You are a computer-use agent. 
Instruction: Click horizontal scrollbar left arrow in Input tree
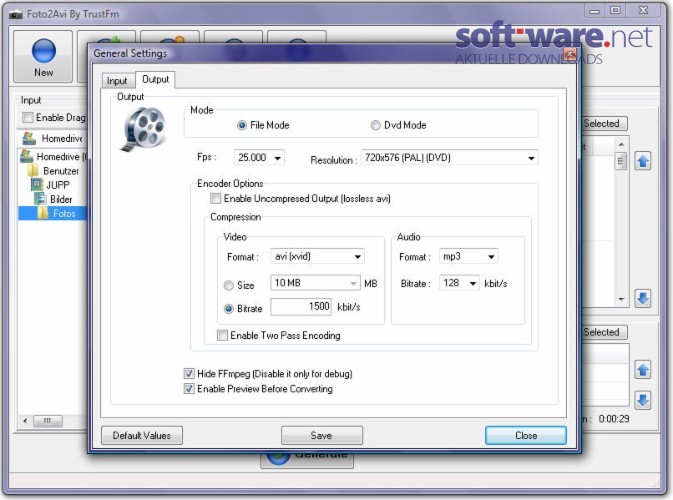point(25,421)
